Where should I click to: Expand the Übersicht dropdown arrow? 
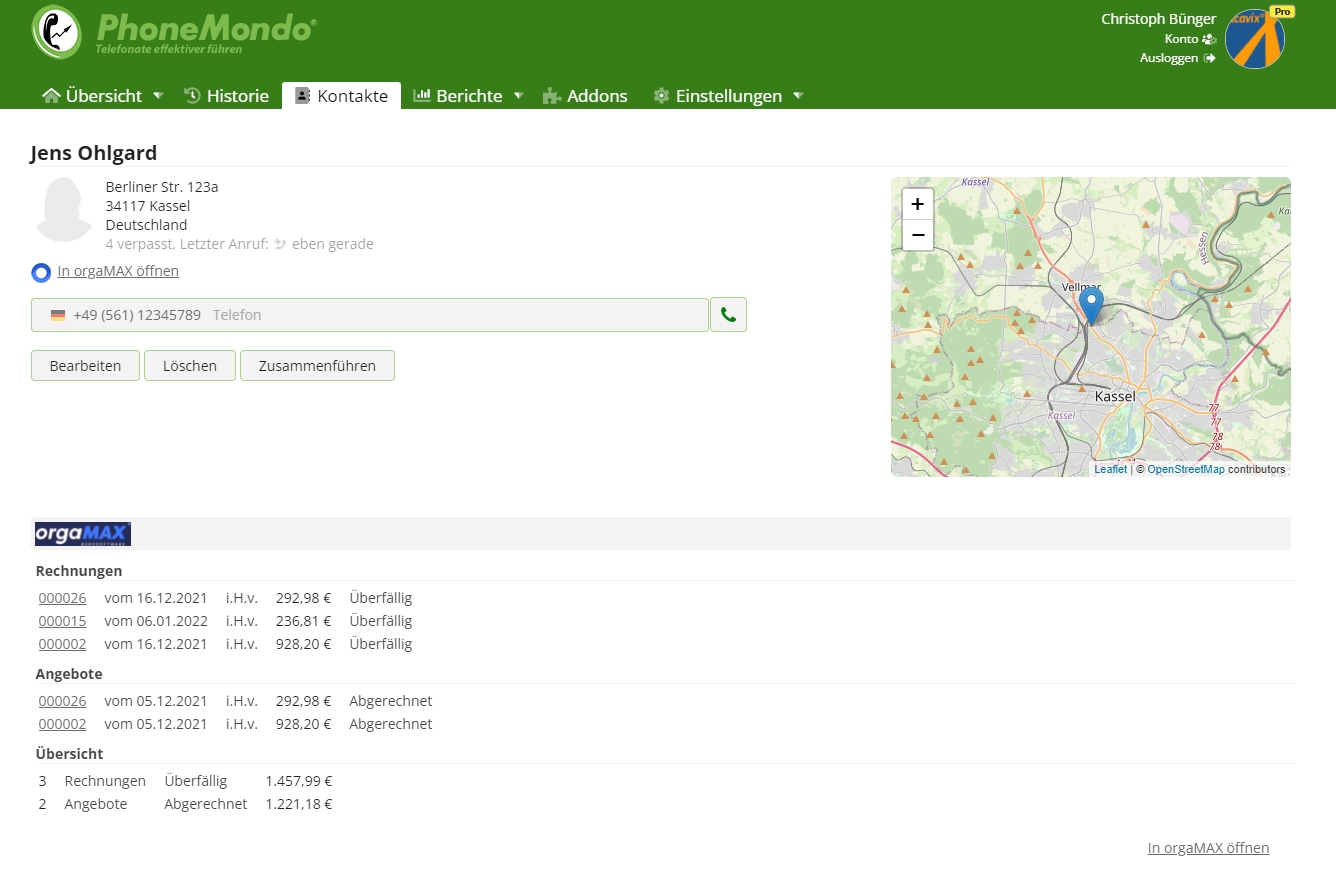(158, 96)
